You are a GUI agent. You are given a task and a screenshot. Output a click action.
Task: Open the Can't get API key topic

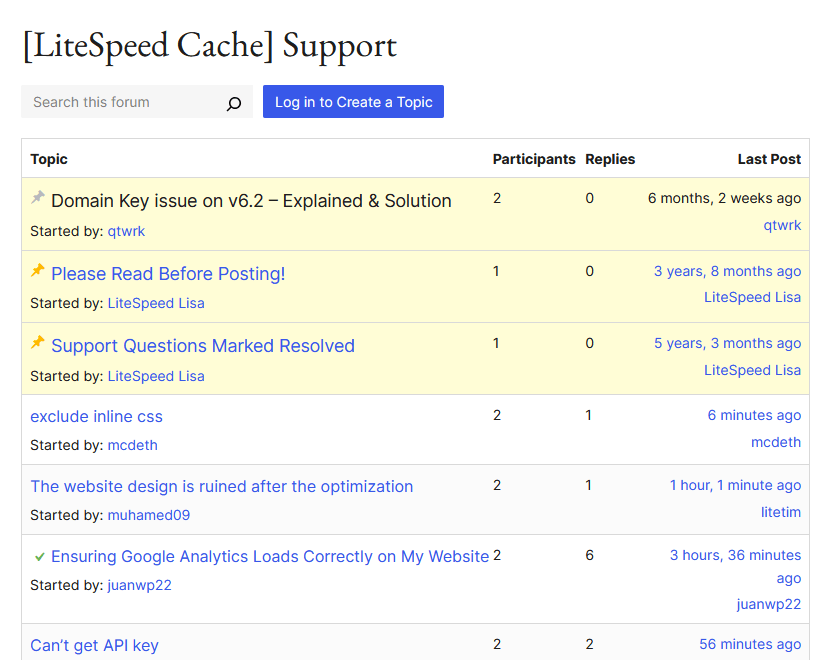coord(94,645)
